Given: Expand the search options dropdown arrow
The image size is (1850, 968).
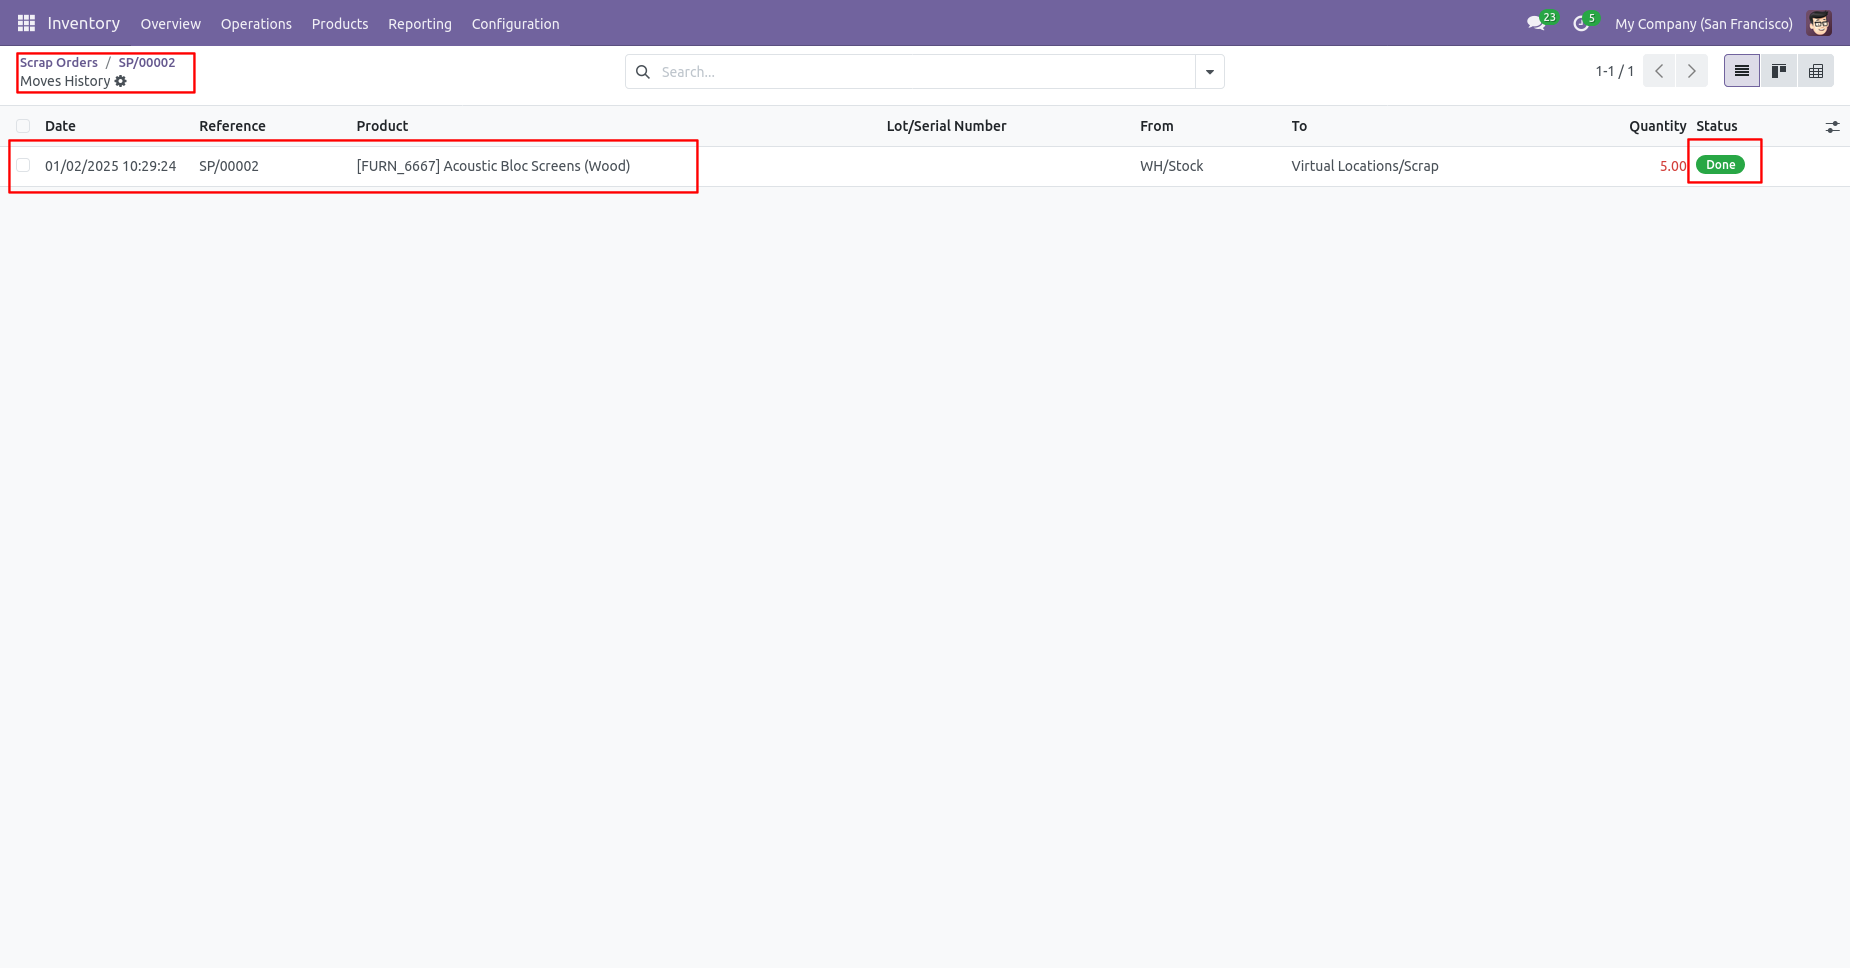Looking at the screenshot, I should (1210, 72).
